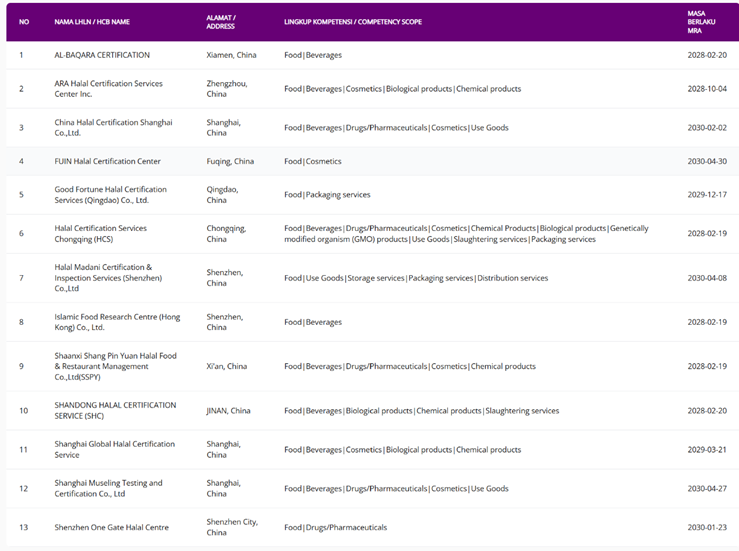Click the Shenzhen City, China address cell

tap(232, 527)
